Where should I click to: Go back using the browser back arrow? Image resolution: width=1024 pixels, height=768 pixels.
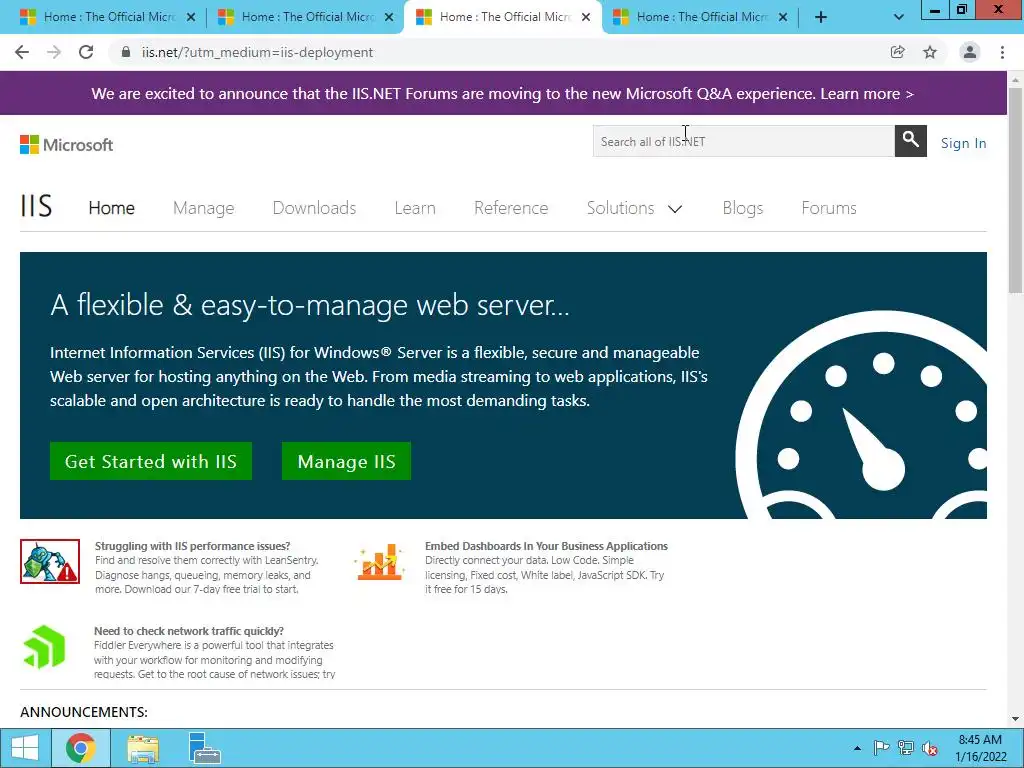[22, 52]
